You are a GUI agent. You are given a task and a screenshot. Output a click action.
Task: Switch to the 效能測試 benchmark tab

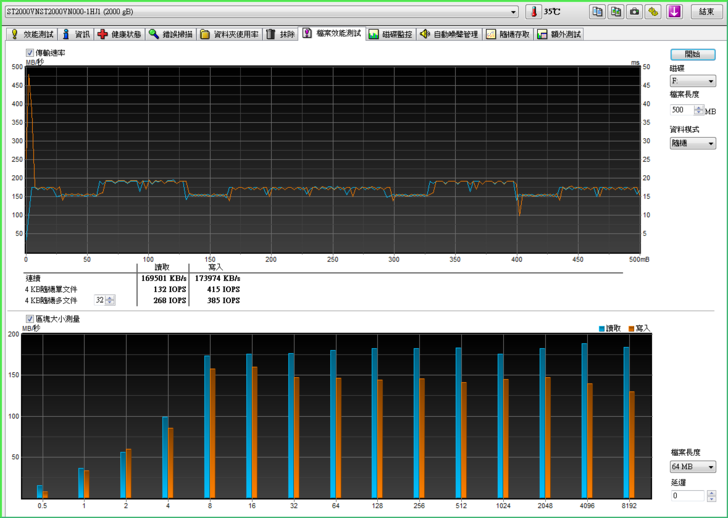pos(31,34)
